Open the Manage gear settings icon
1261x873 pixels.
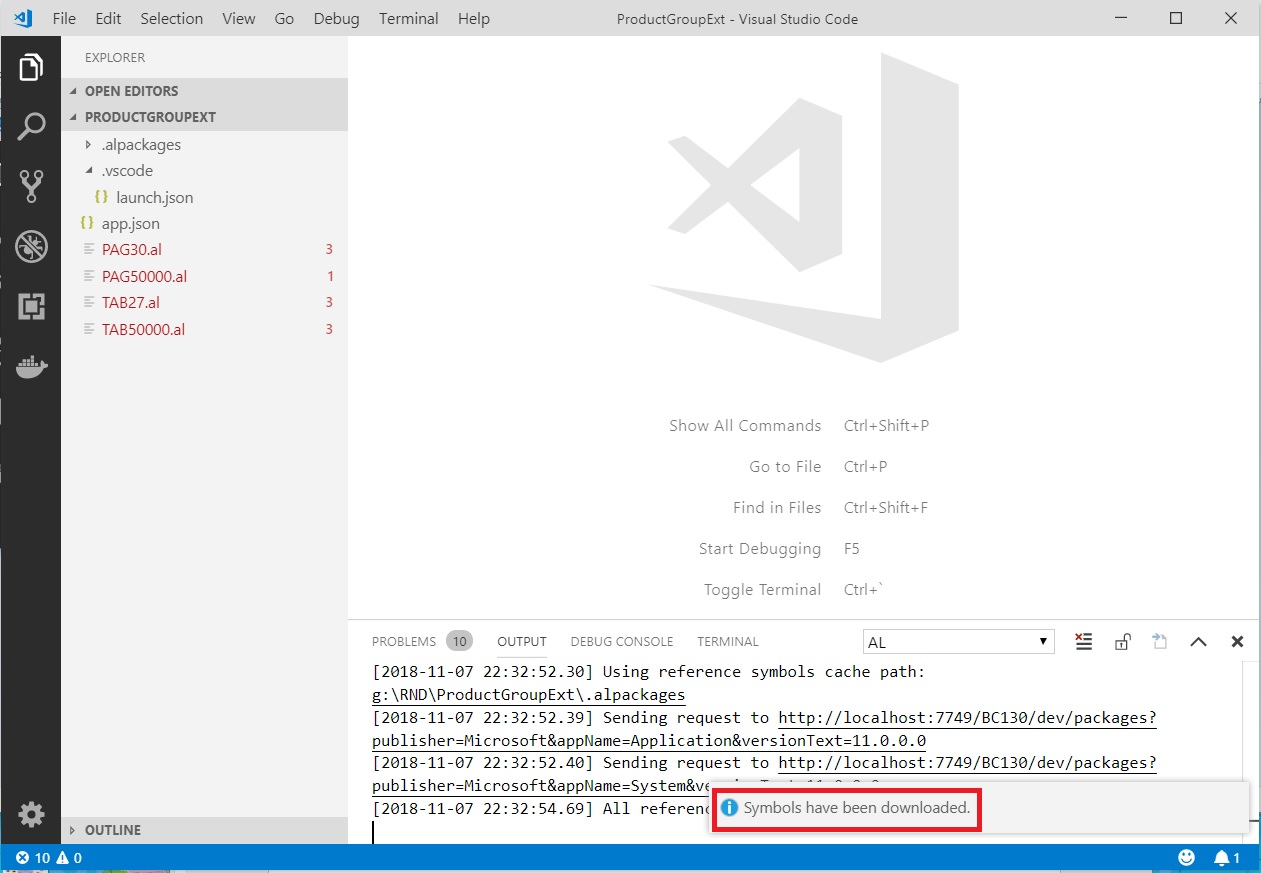click(x=31, y=814)
